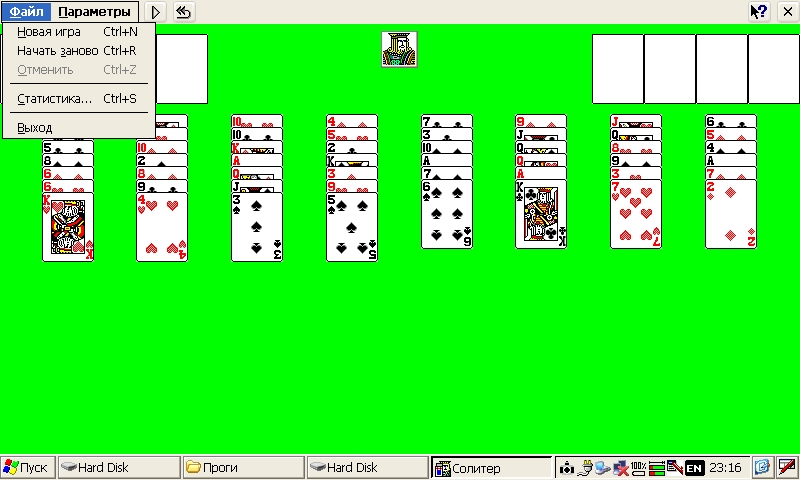Click the black Jack above the 3 of spades
The image size is (800, 480).
pos(257,187)
